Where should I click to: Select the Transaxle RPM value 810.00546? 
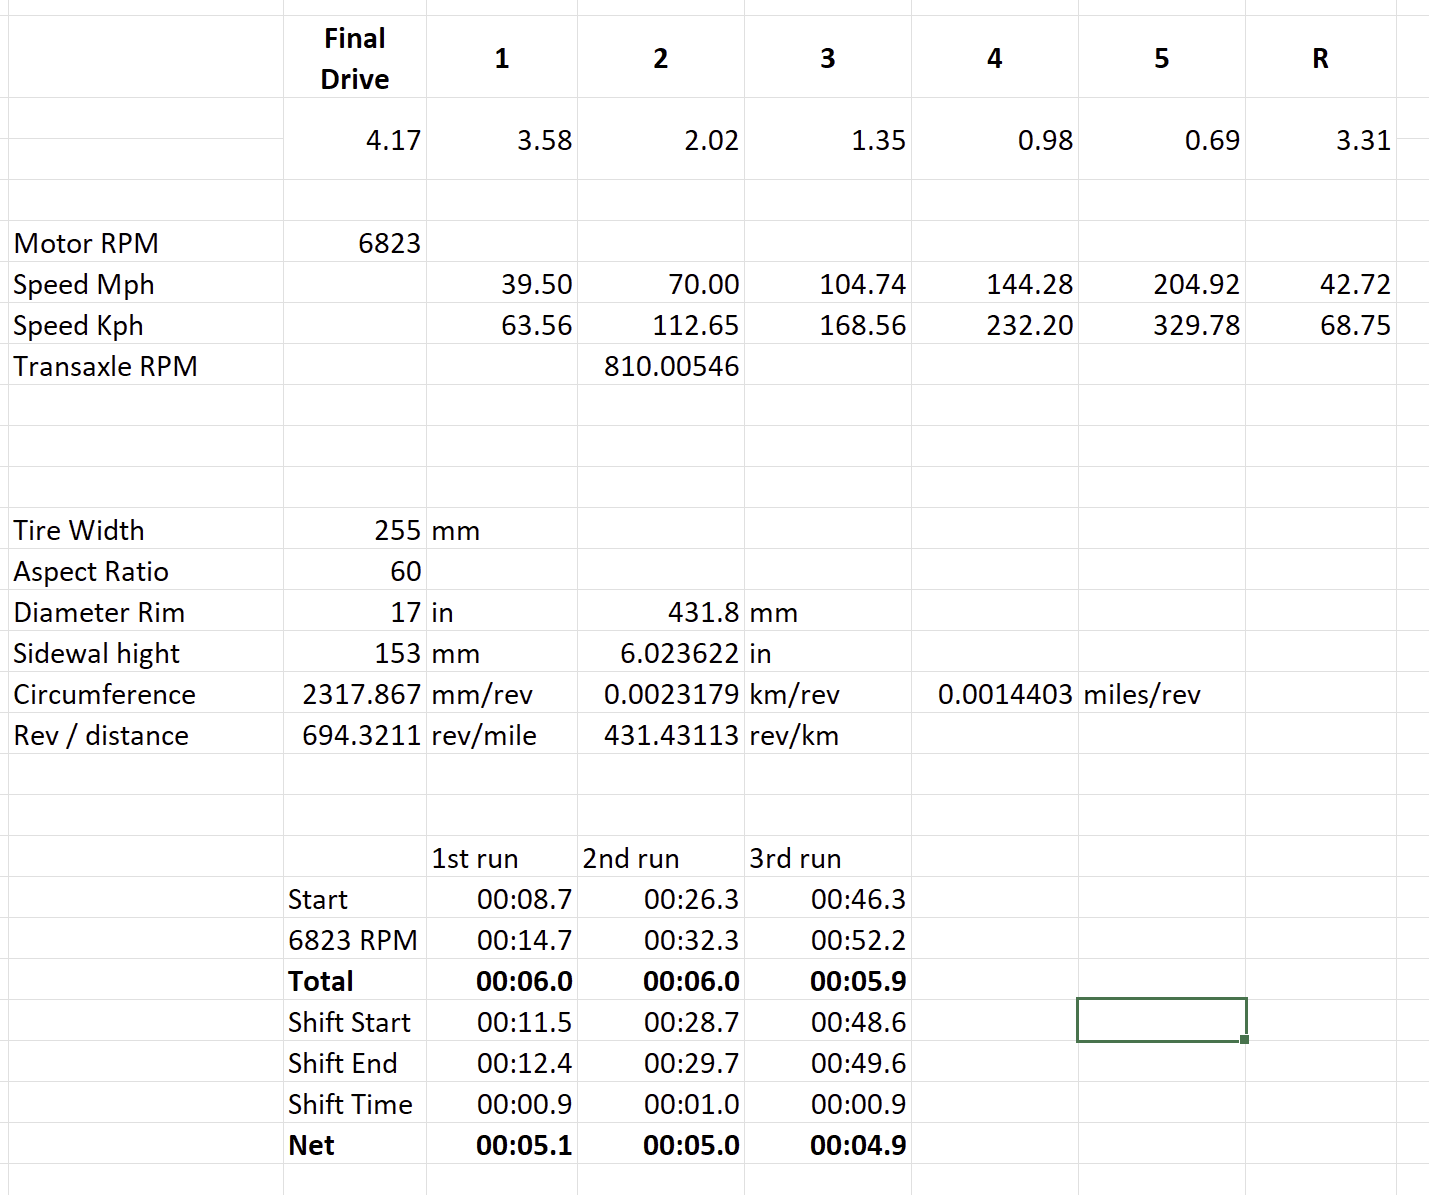pyautogui.click(x=661, y=365)
